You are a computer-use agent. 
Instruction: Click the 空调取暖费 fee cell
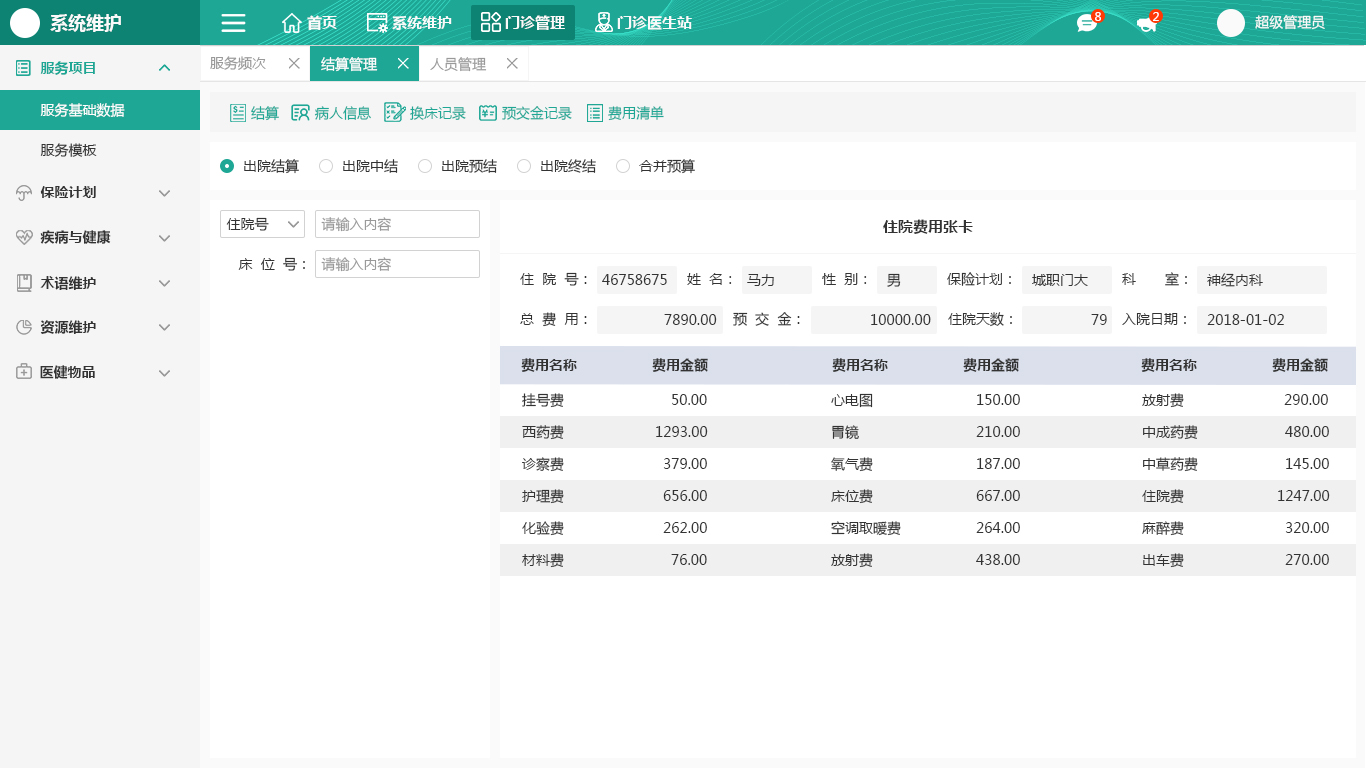point(866,528)
